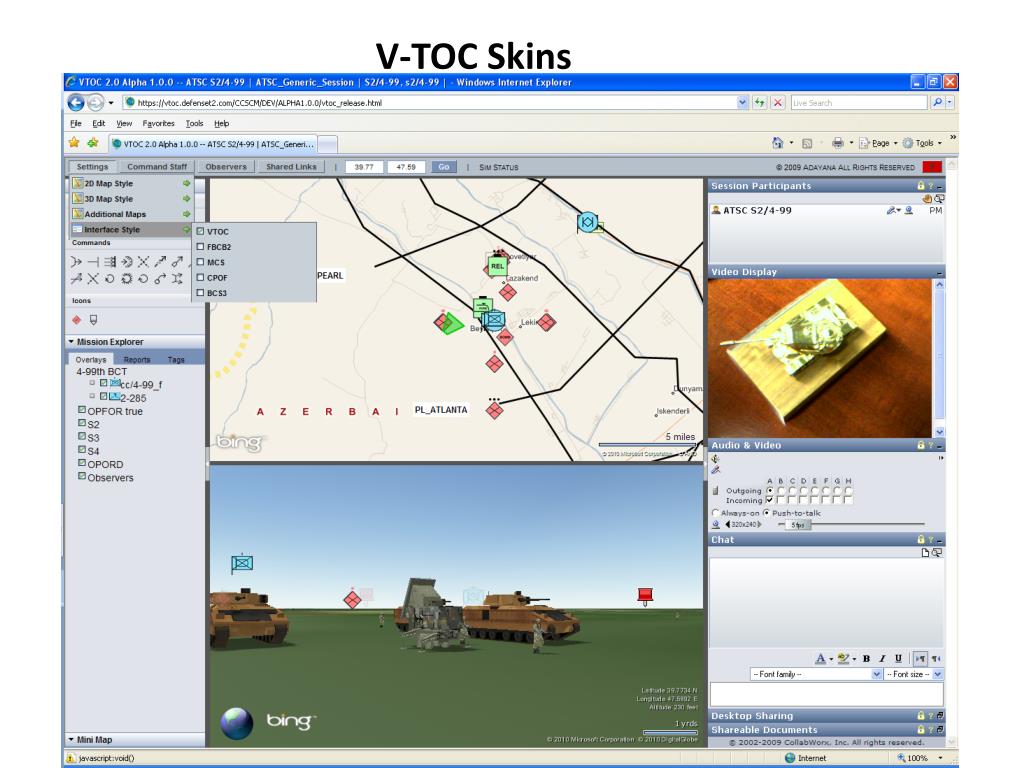Select Outgoing channel B radio button
The height and width of the screenshot is (768, 1024).
(781, 490)
